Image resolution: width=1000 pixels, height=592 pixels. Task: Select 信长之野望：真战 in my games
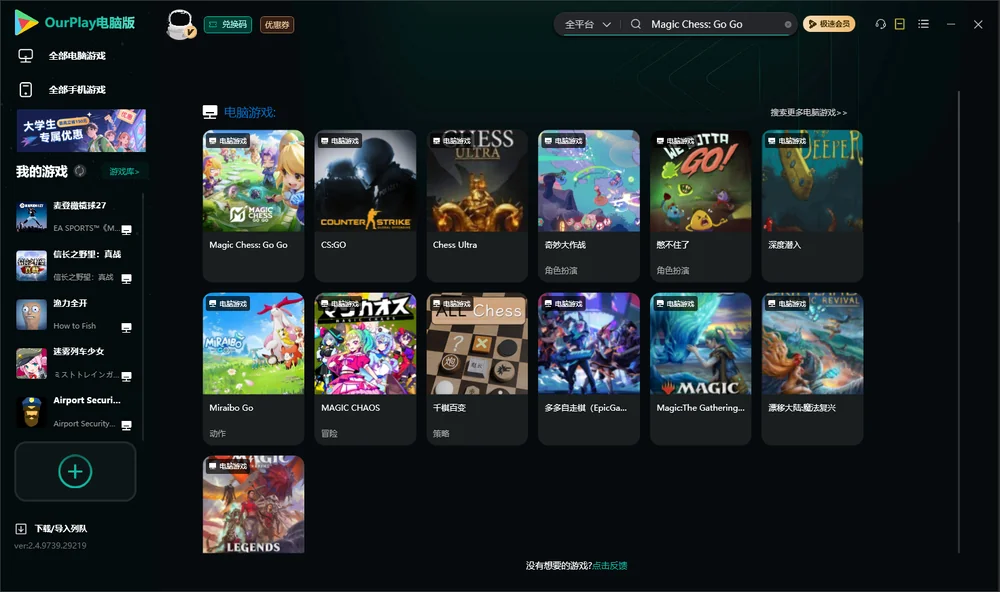tap(75, 265)
